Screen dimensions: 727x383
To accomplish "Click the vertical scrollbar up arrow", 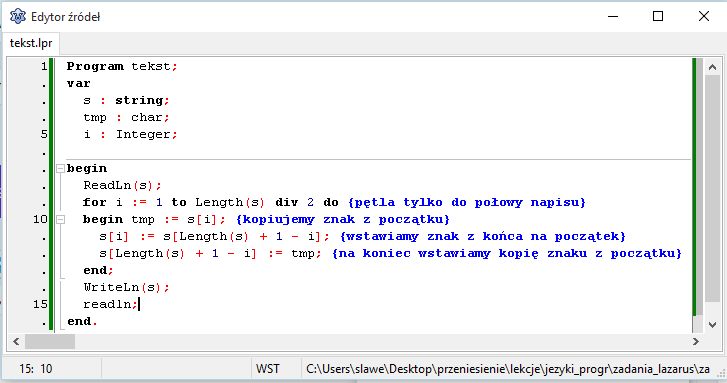I will point(712,67).
